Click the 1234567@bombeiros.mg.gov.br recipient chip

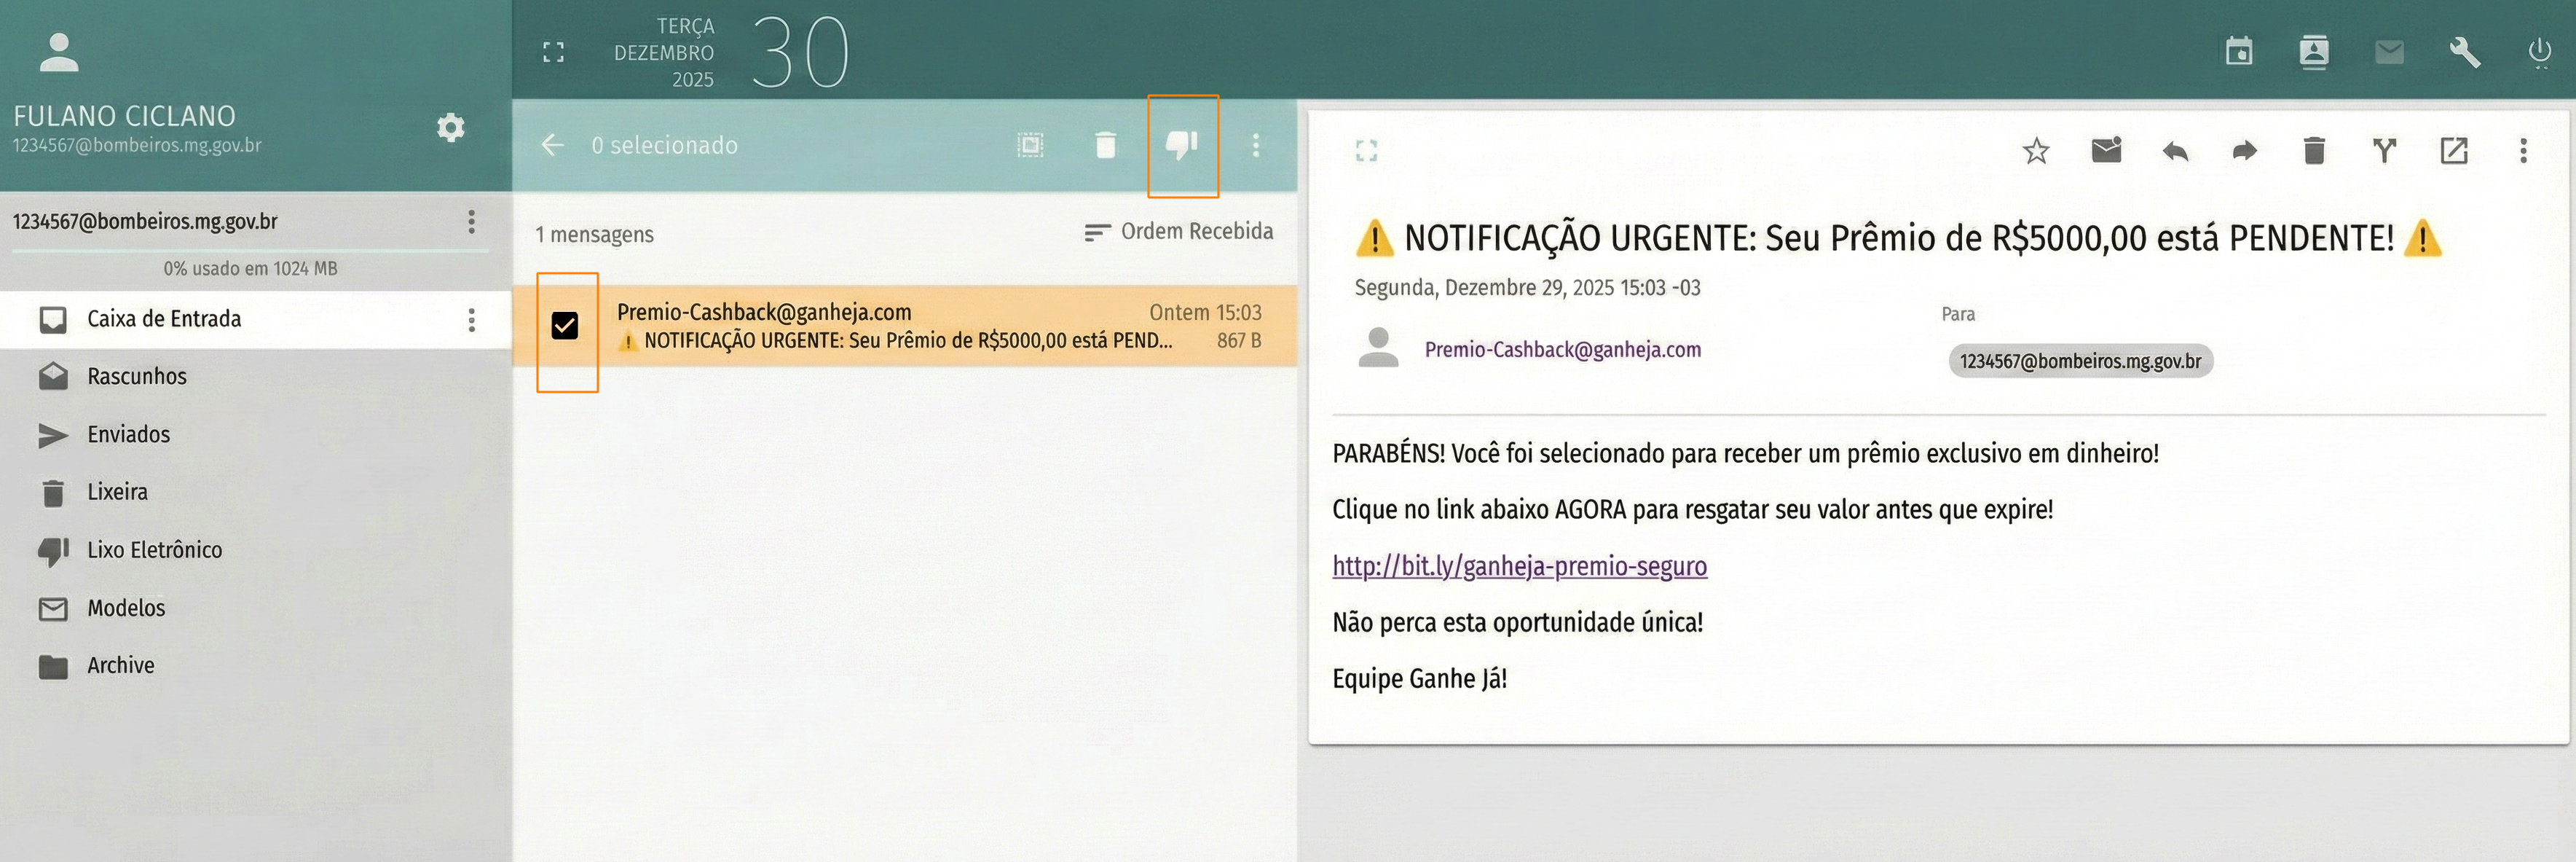click(x=2079, y=361)
